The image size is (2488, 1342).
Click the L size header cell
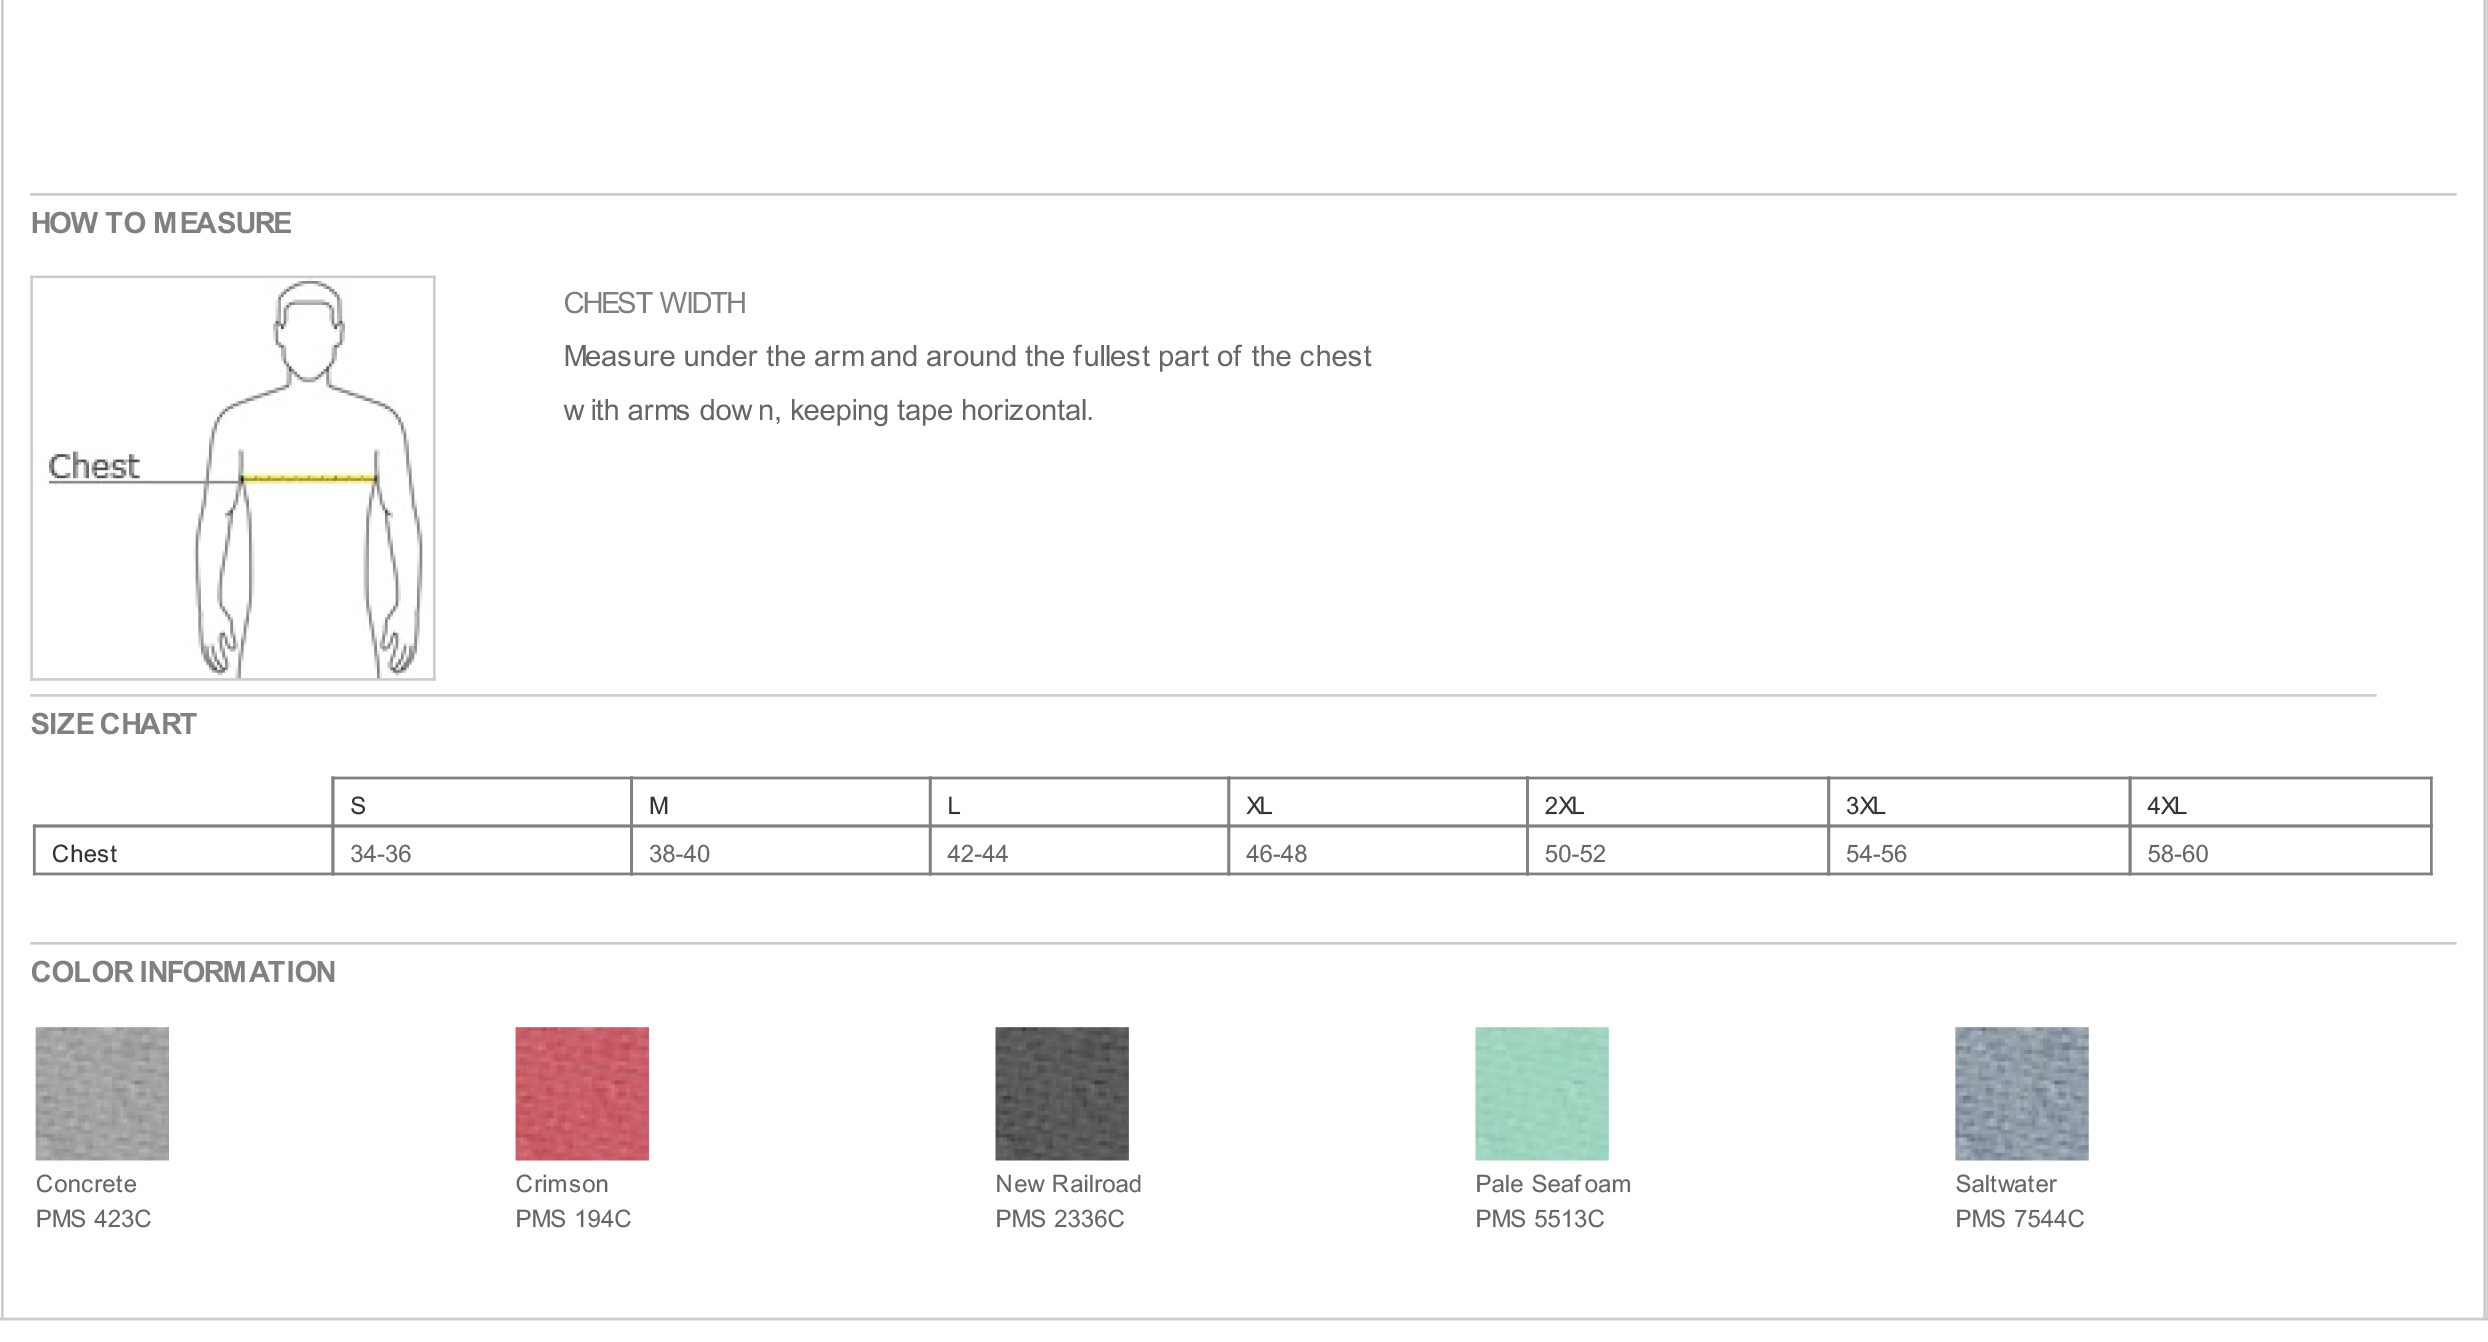[1079, 803]
